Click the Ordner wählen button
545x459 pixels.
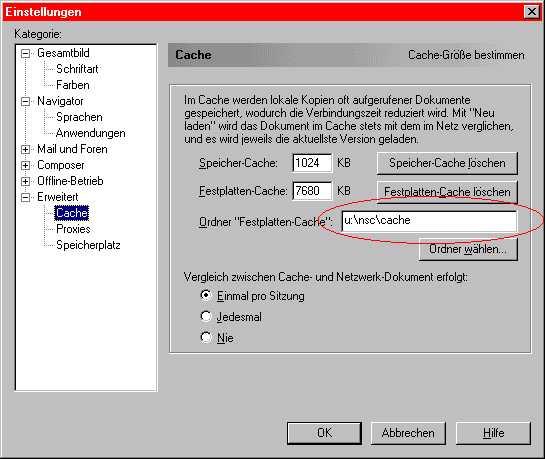(468, 249)
